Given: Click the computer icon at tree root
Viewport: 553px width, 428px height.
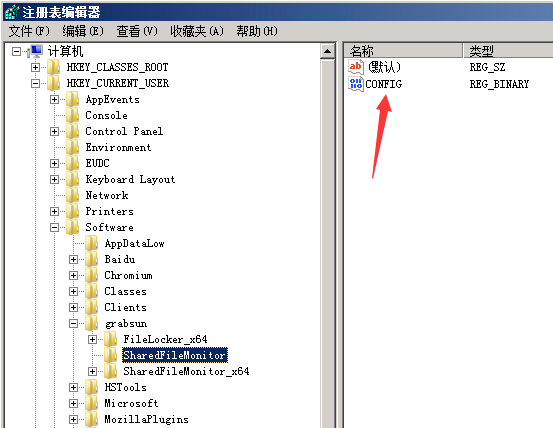Looking at the screenshot, I should coord(35,51).
